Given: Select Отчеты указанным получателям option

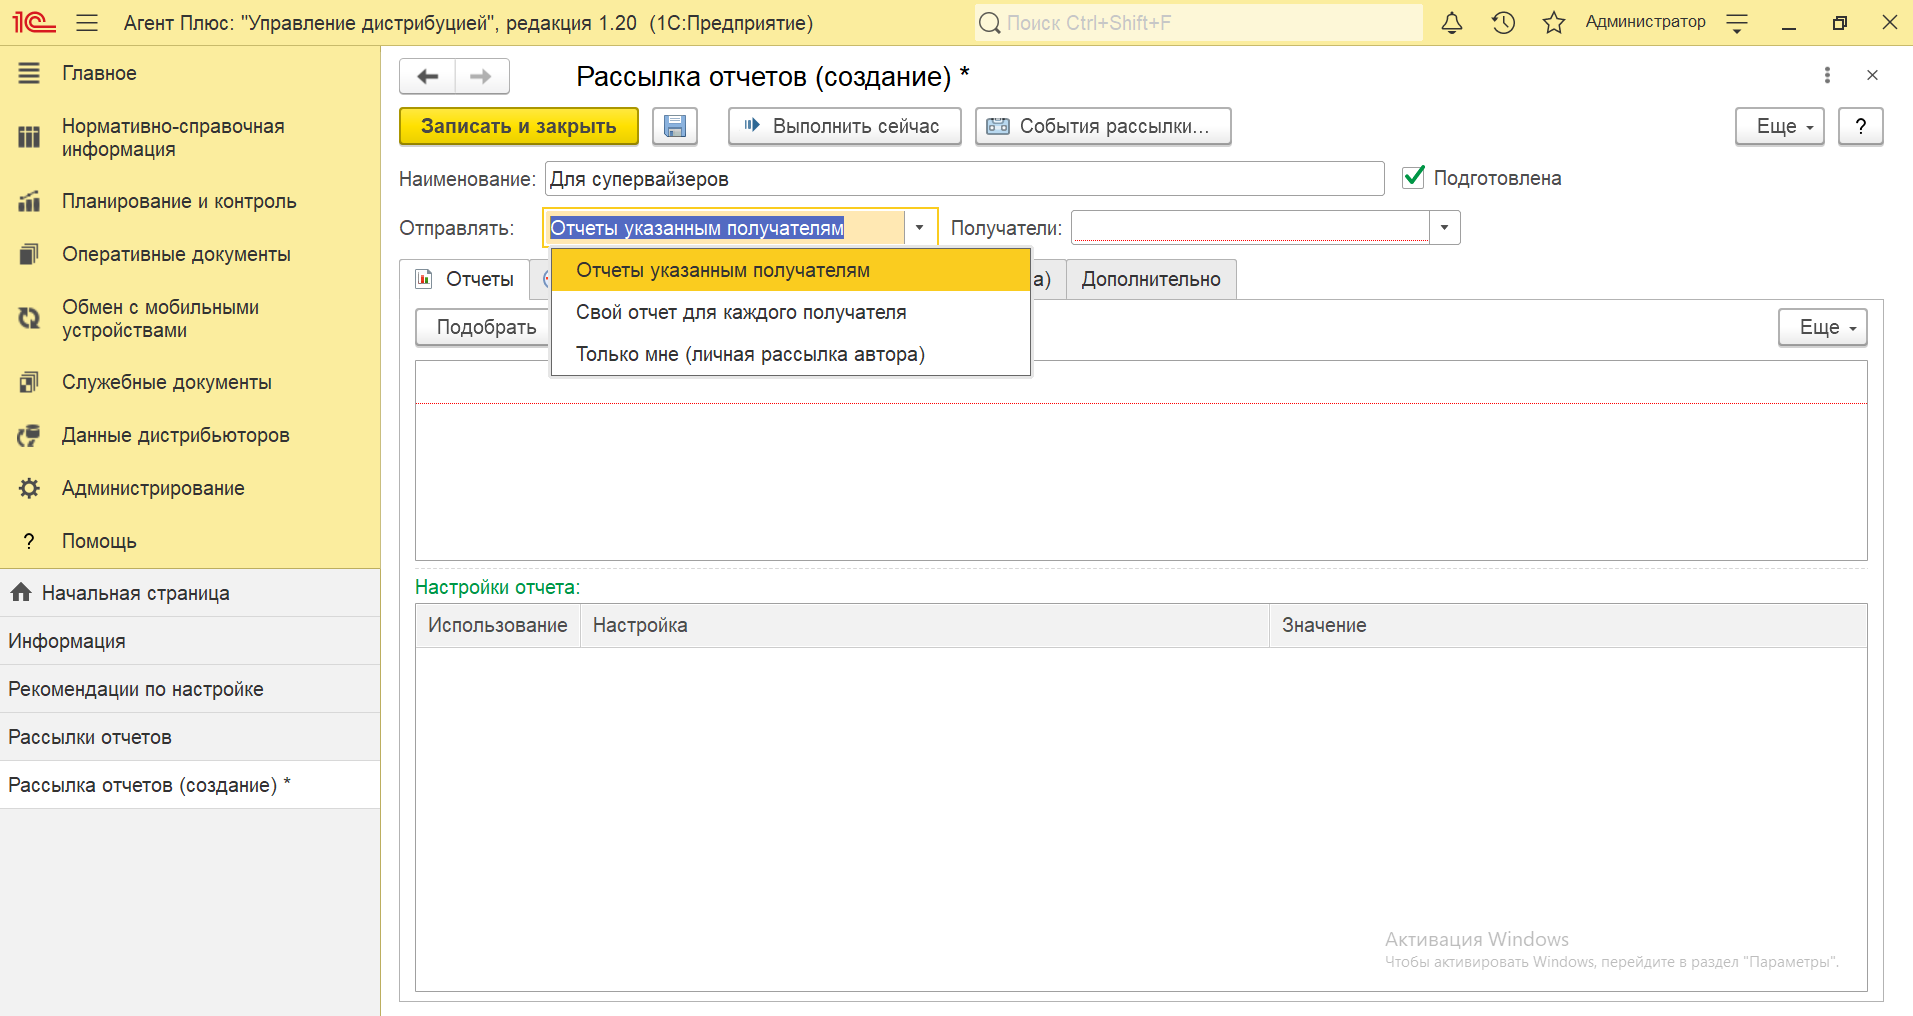Looking at the screenshot, I should pyautogui.click(x=791, y=270).
